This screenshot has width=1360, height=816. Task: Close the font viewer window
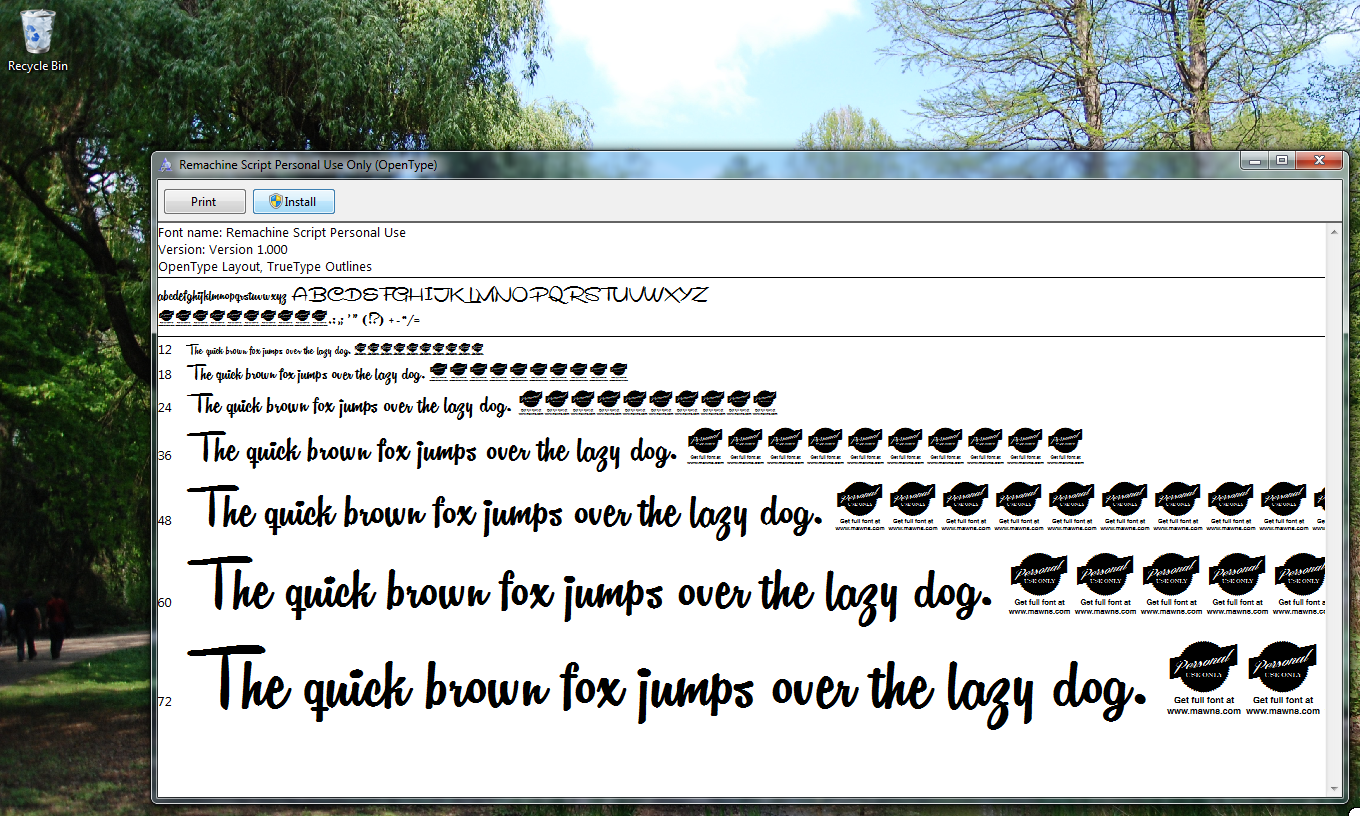pos(1319,160)
